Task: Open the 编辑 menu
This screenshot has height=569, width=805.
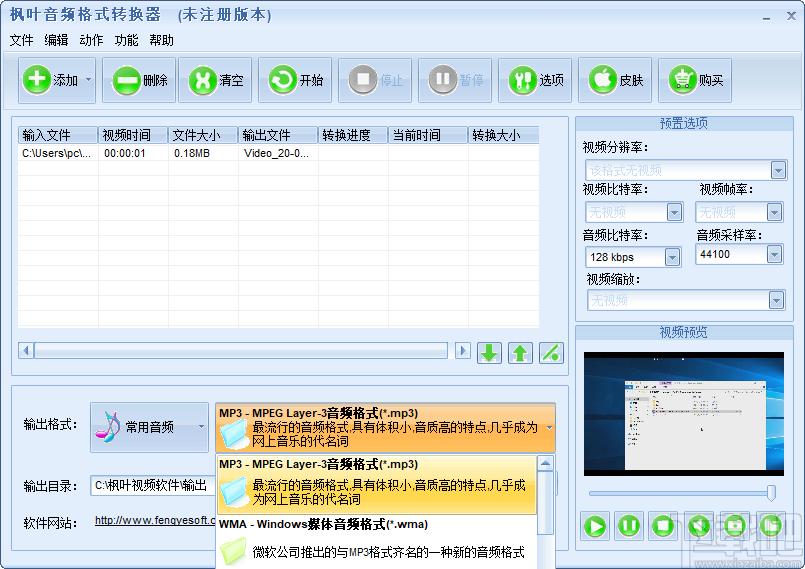Action: [x=56, y=40]
